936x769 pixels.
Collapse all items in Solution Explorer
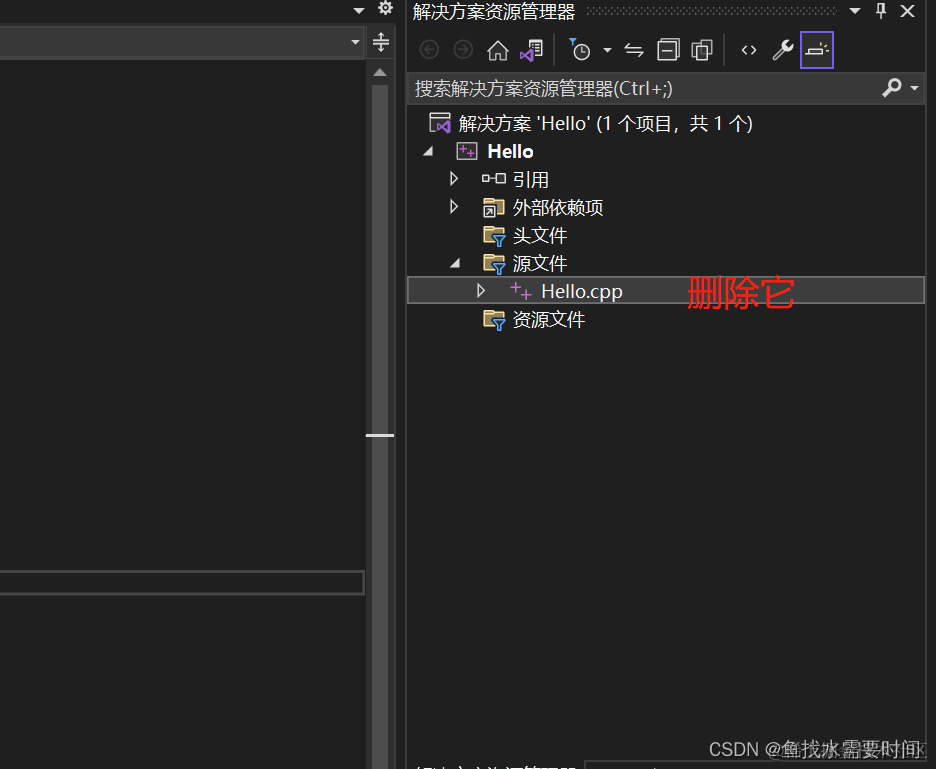coord(668,50)
